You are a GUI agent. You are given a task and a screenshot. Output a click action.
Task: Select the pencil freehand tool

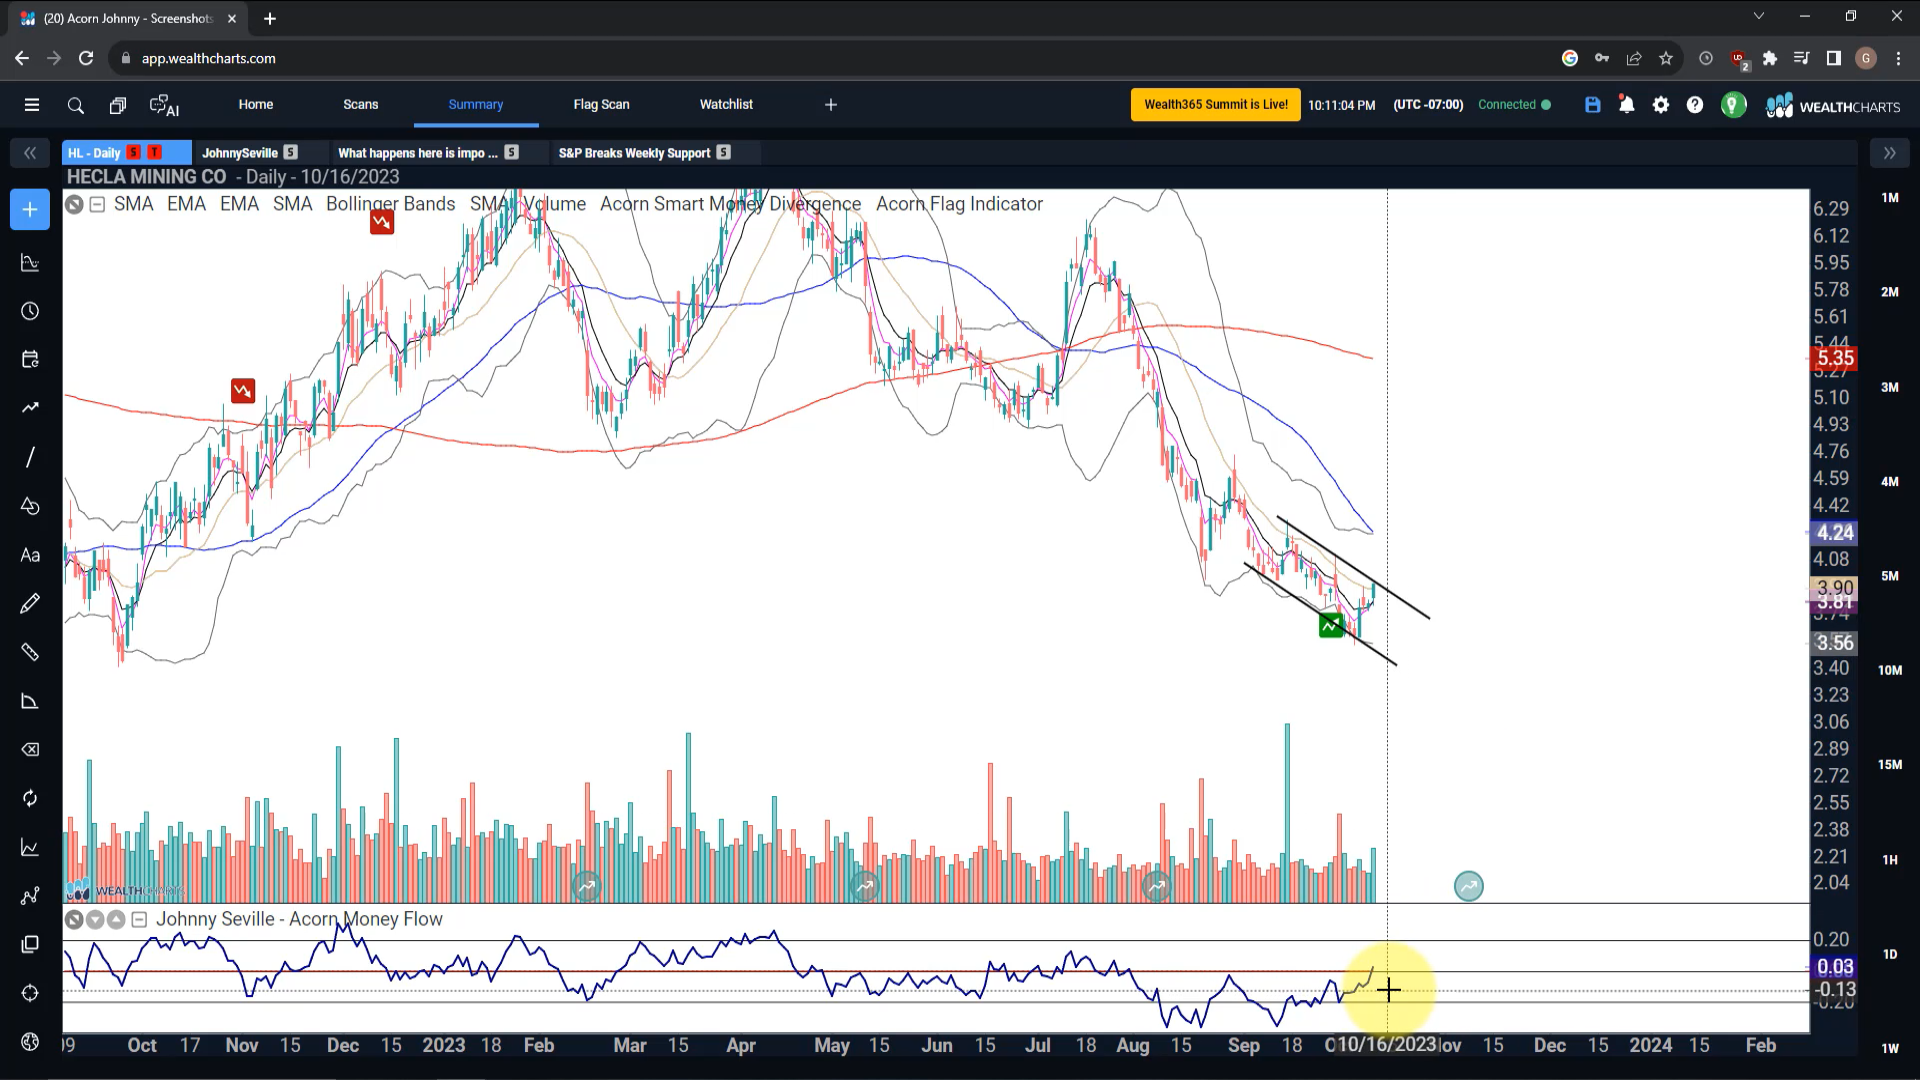30,603
